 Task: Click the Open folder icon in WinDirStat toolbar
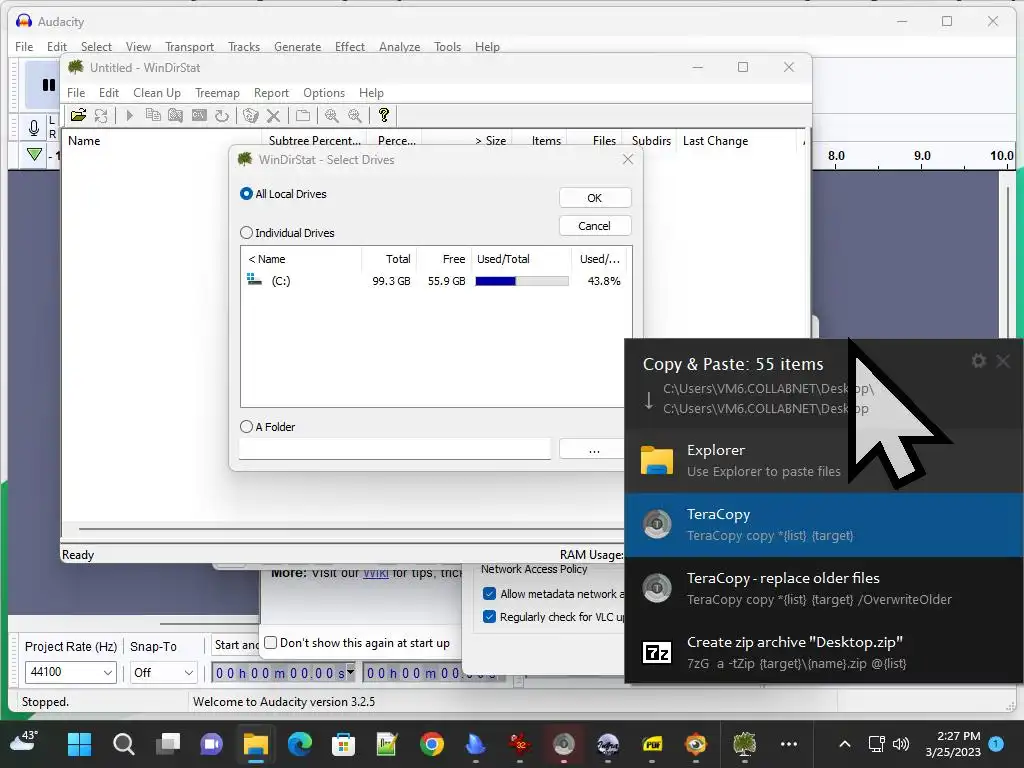pos(78,116)
